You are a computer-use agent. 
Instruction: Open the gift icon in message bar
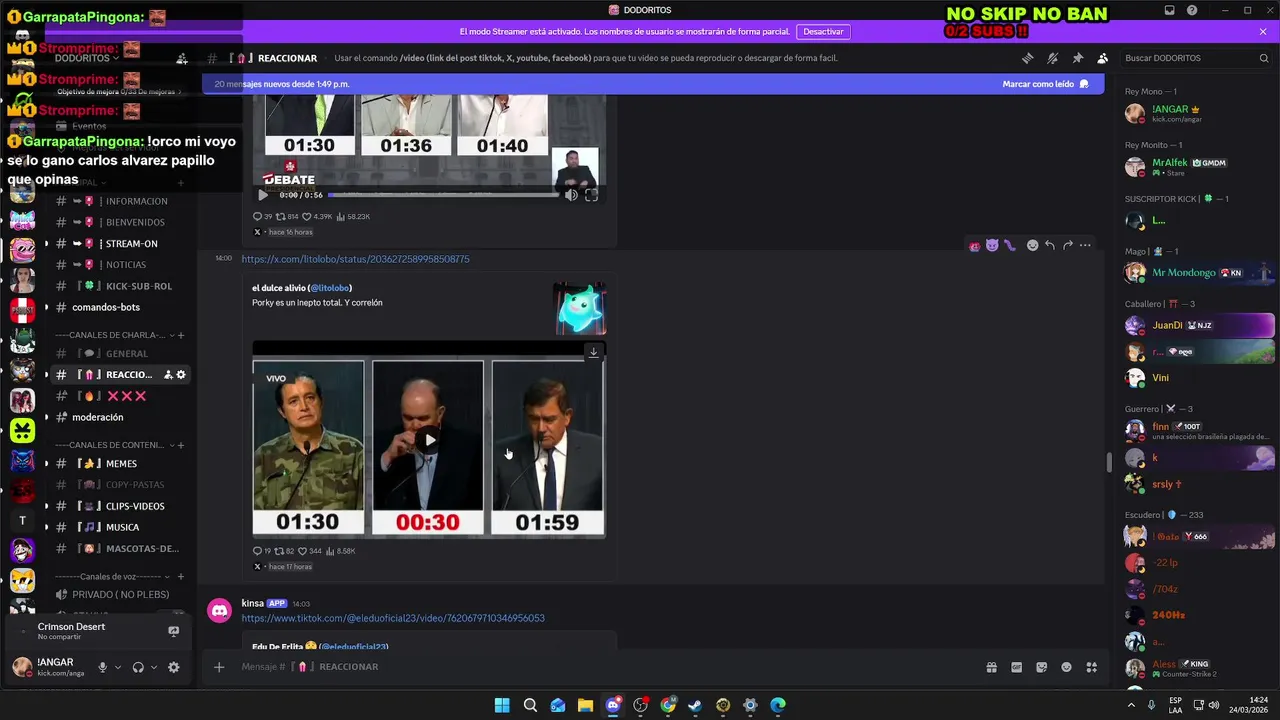pos(992,667)
